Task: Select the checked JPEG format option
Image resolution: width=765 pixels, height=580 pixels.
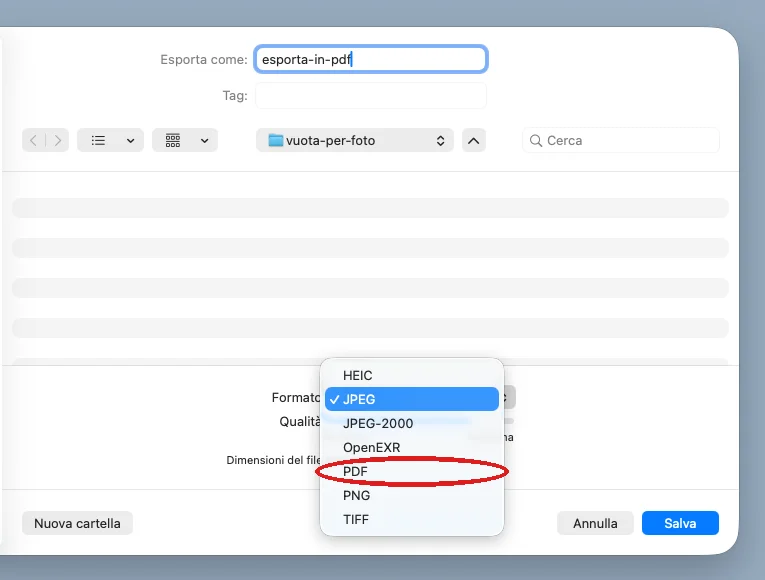Action: (x=412, y=399)
